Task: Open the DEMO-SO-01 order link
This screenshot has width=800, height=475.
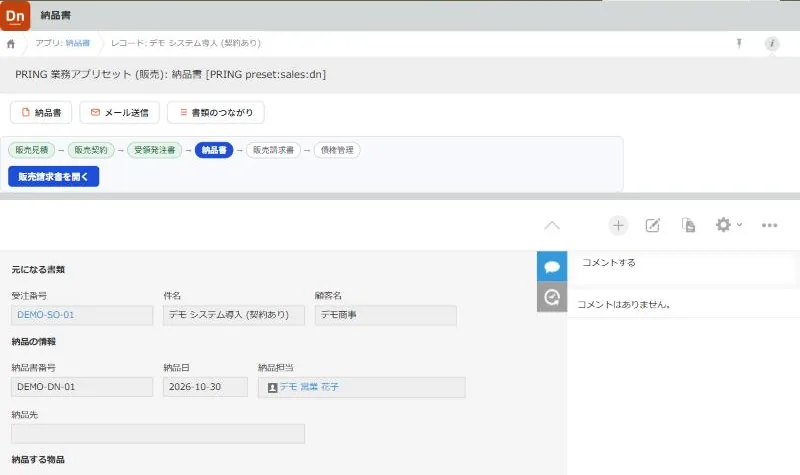Action: coord(45,315)
